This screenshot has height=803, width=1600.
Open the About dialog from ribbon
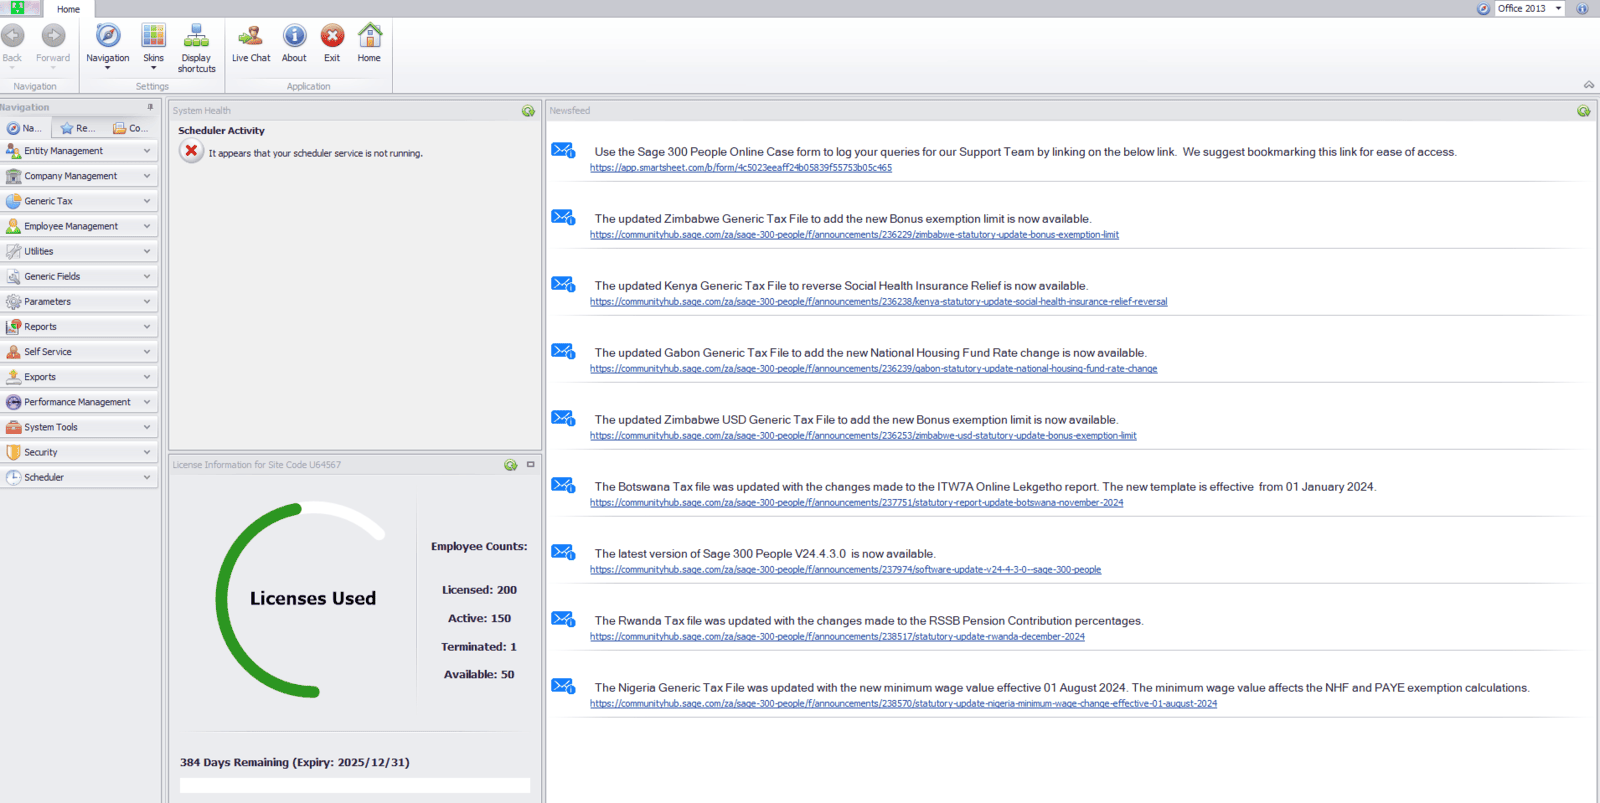(x=294, y=44)
